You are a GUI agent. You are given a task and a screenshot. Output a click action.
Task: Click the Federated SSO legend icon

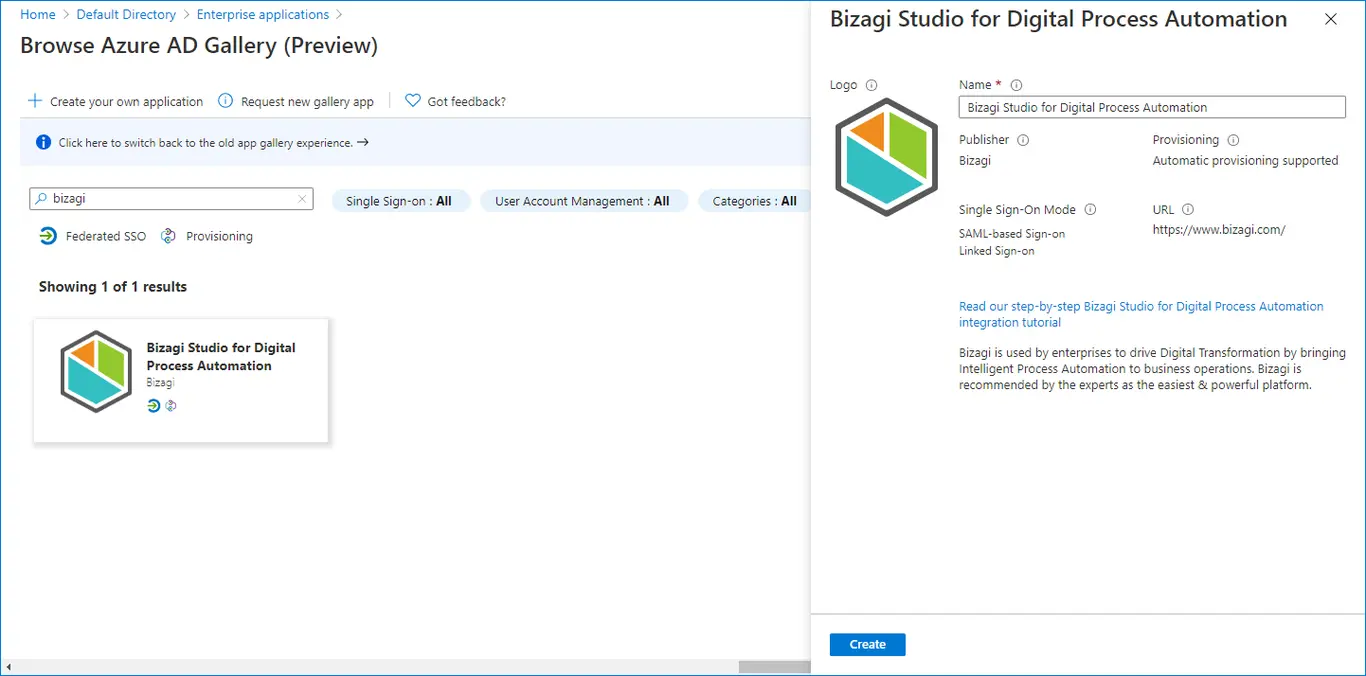48,236
